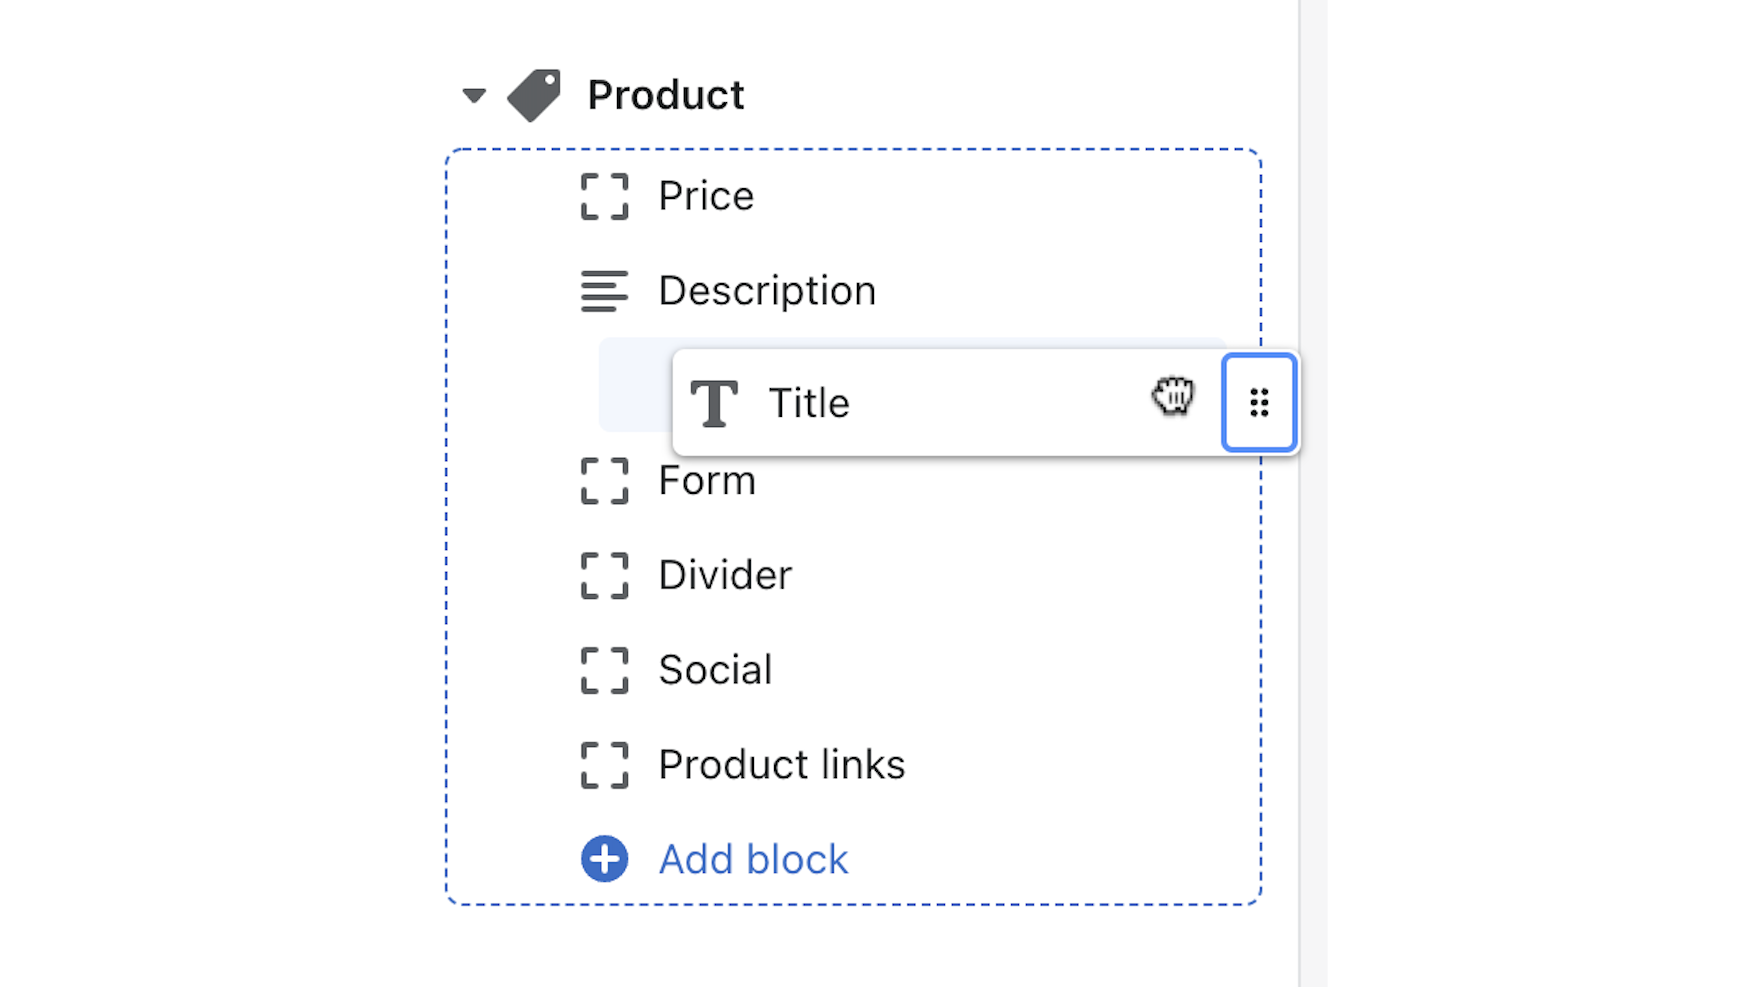The width and height of the screenshot is (1746, 987).
Task: Select the Form block icon
Action: pos(604,481)
